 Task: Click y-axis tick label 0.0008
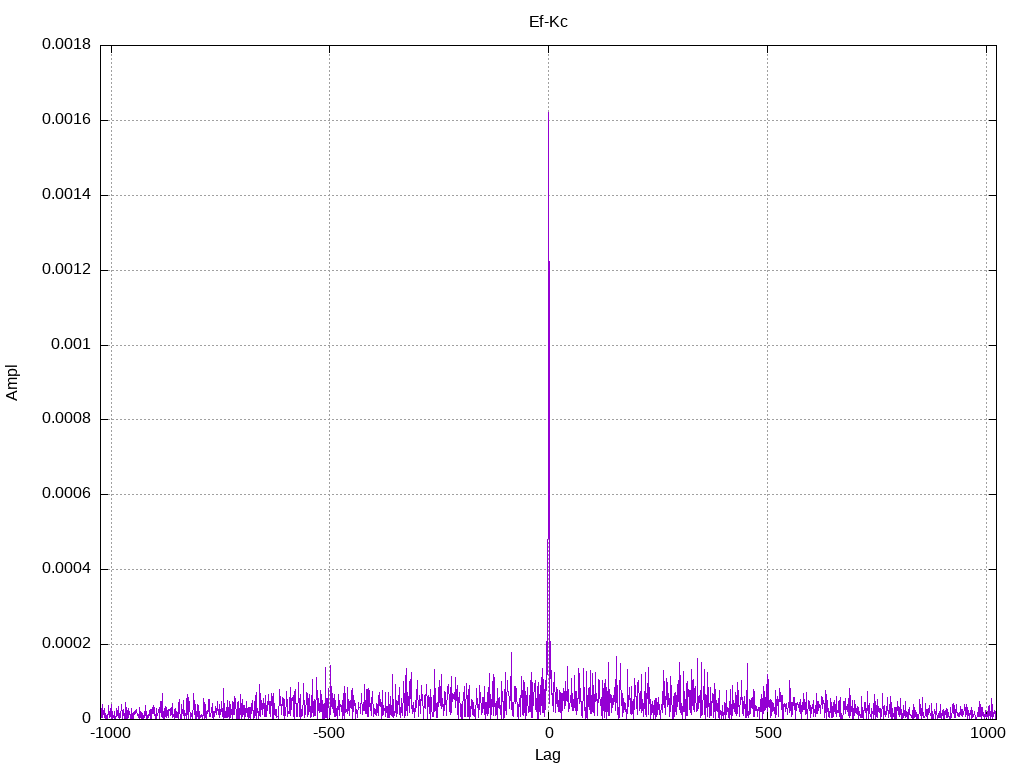pos(67,419)
